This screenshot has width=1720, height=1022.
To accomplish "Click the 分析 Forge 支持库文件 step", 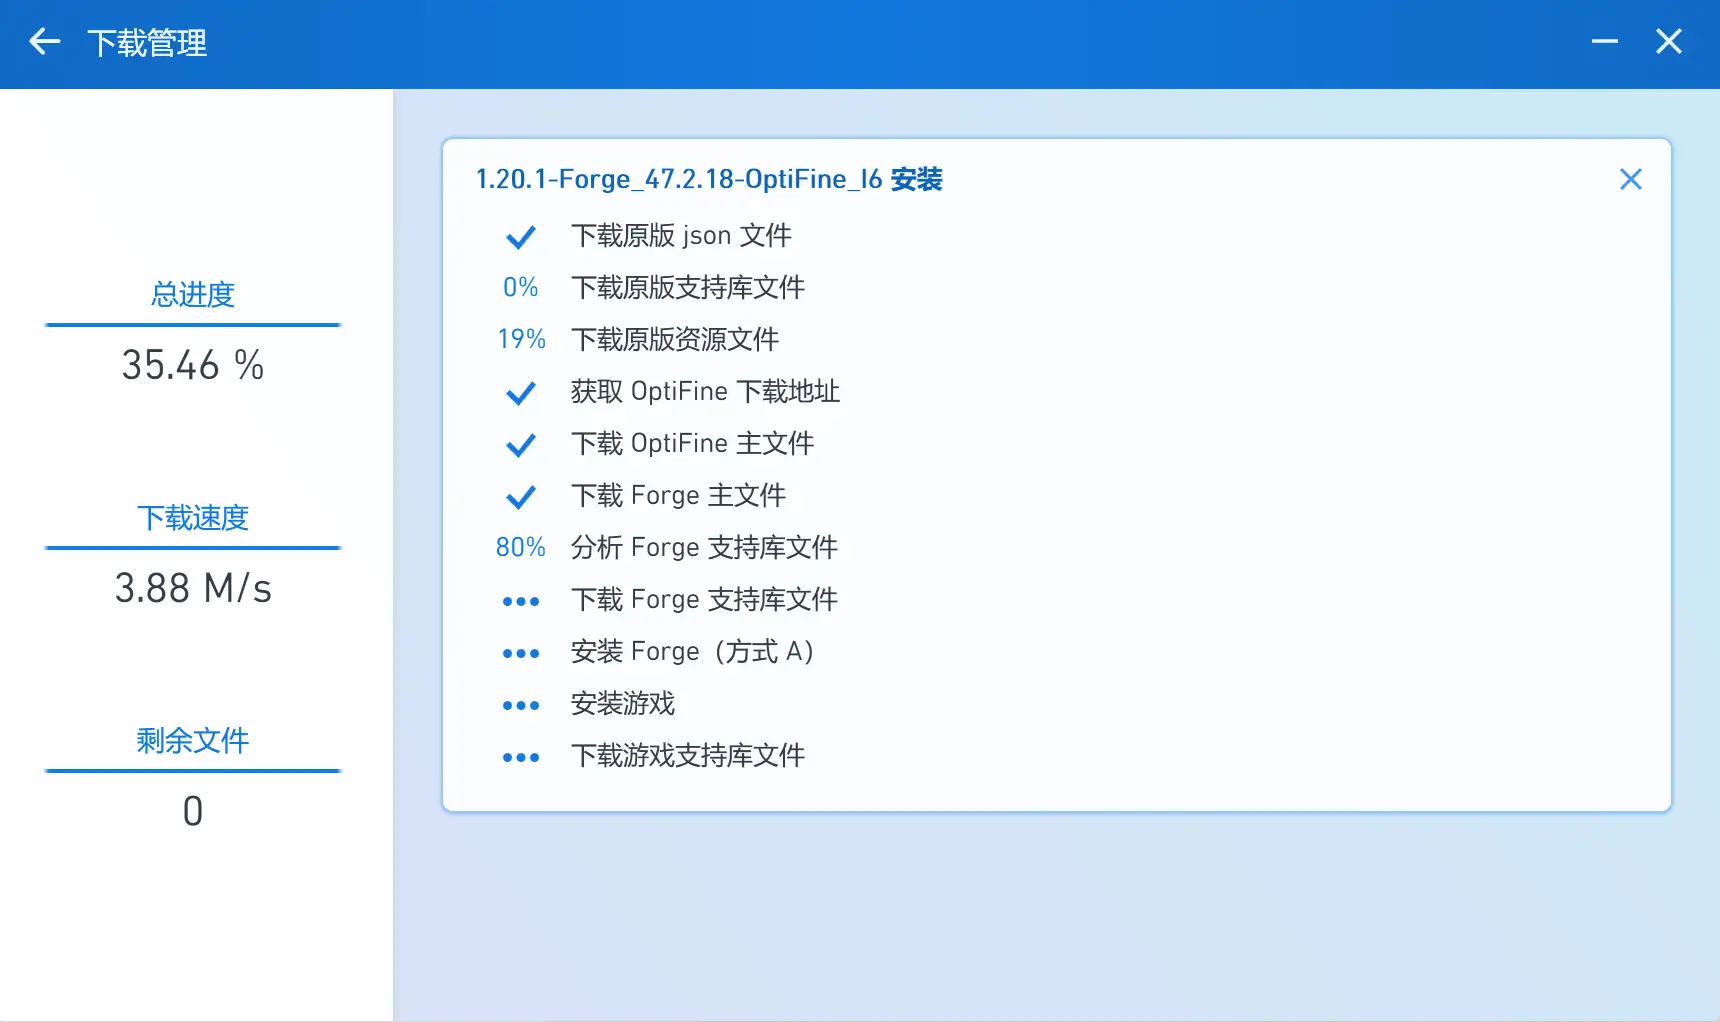I will (704, 547).
